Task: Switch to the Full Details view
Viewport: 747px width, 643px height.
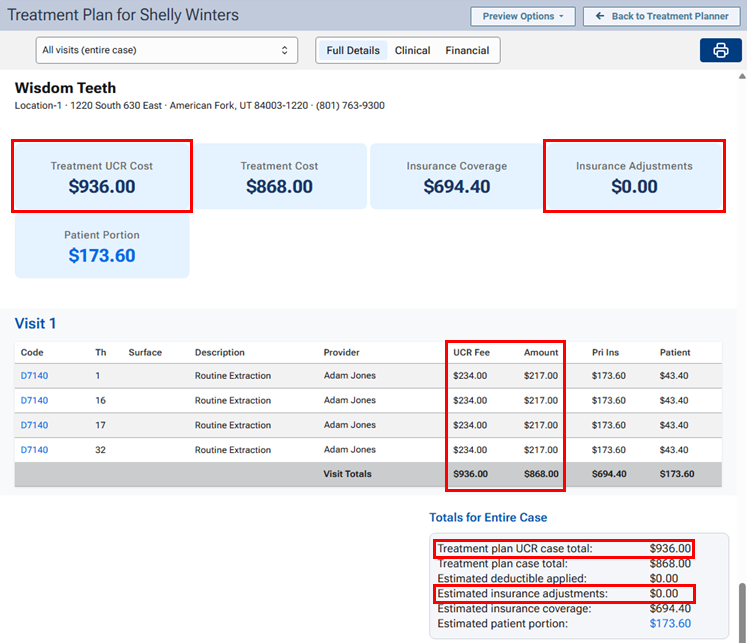Action: pyautogui.click(x=354, y=50)
